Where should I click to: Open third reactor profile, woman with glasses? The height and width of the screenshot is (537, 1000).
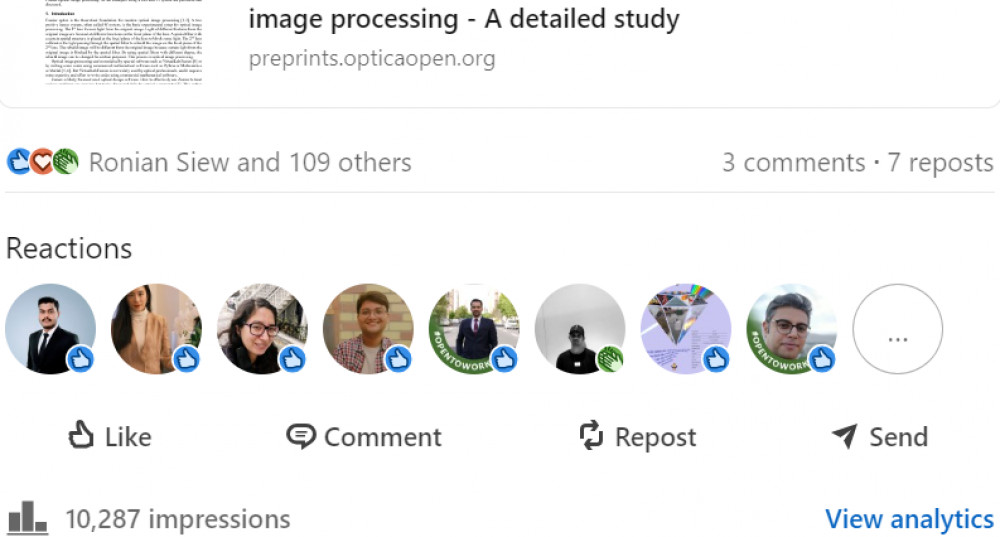(x=261, y=329)
